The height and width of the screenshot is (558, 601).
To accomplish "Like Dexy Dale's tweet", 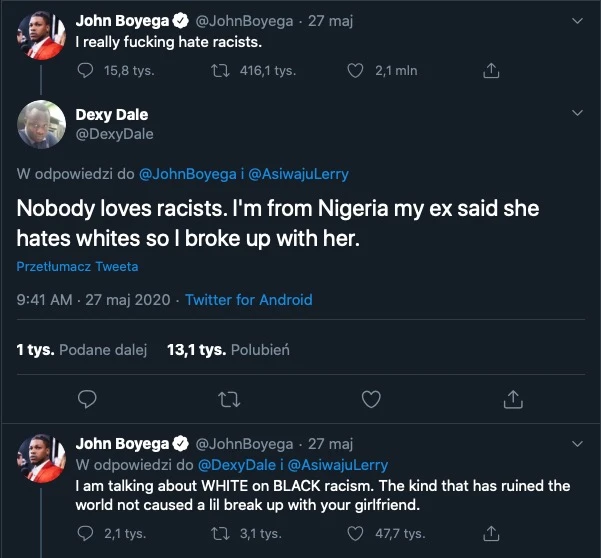I will pyautogui.click(x=371, y=399).
